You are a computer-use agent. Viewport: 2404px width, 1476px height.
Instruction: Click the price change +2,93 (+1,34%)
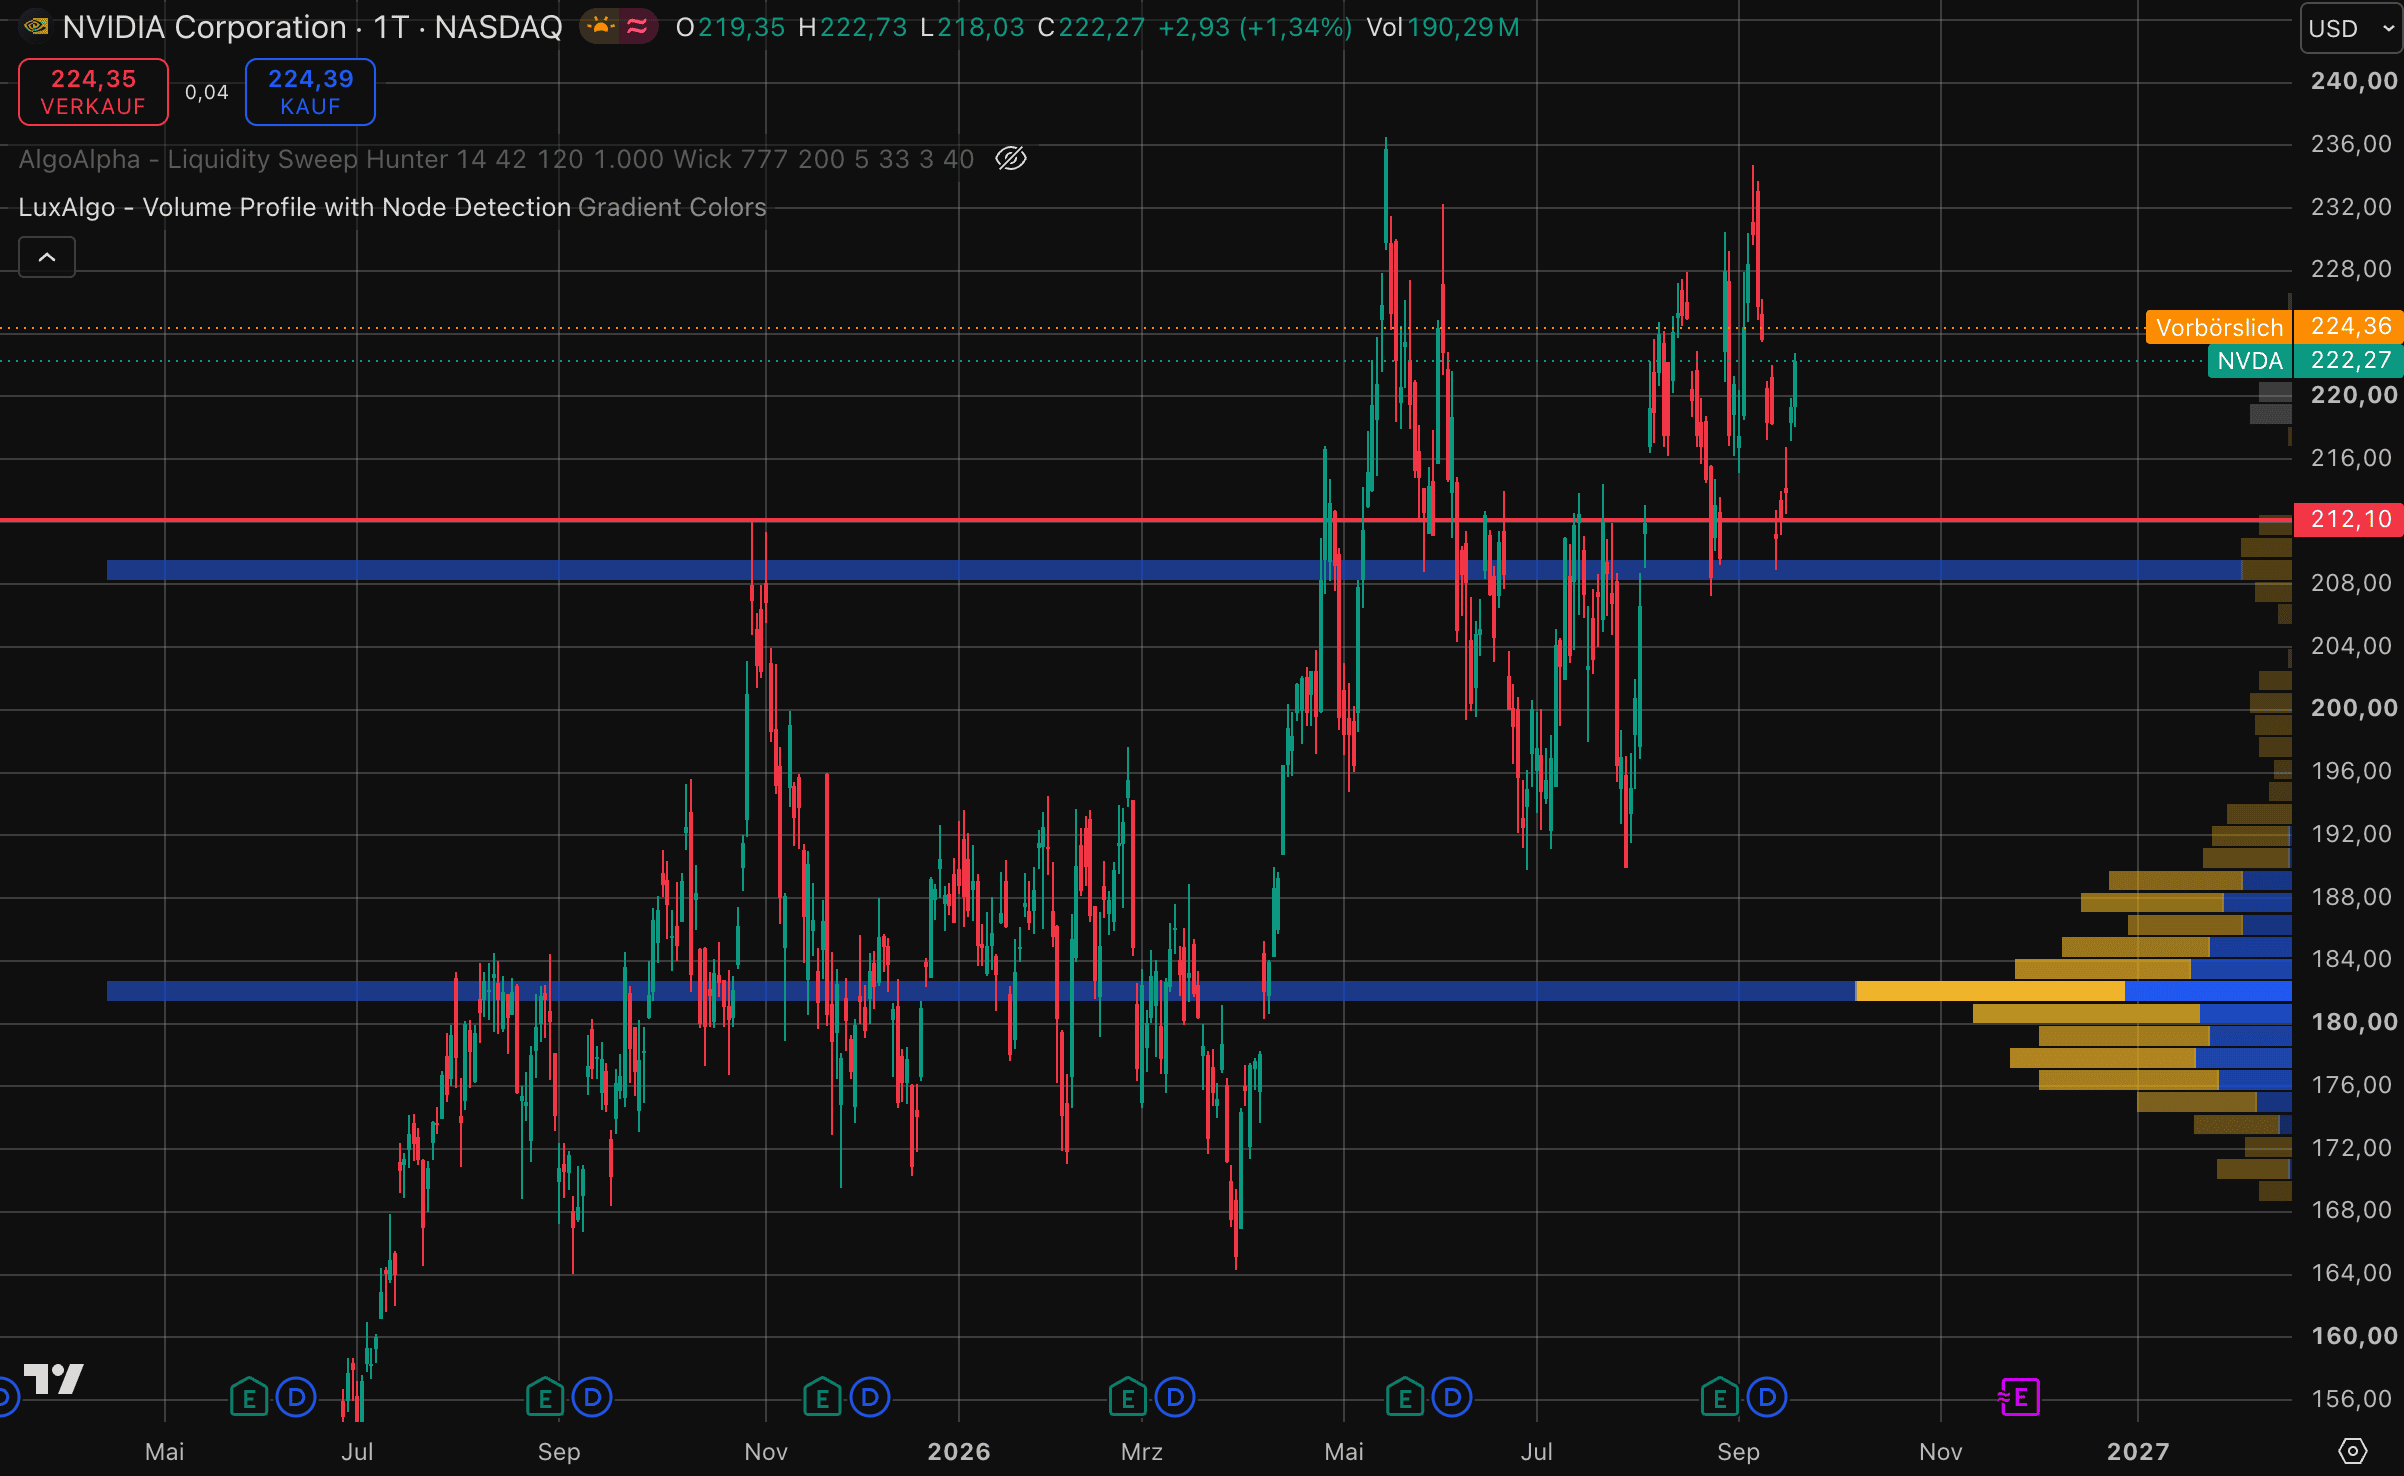[x=1255, y=27]
